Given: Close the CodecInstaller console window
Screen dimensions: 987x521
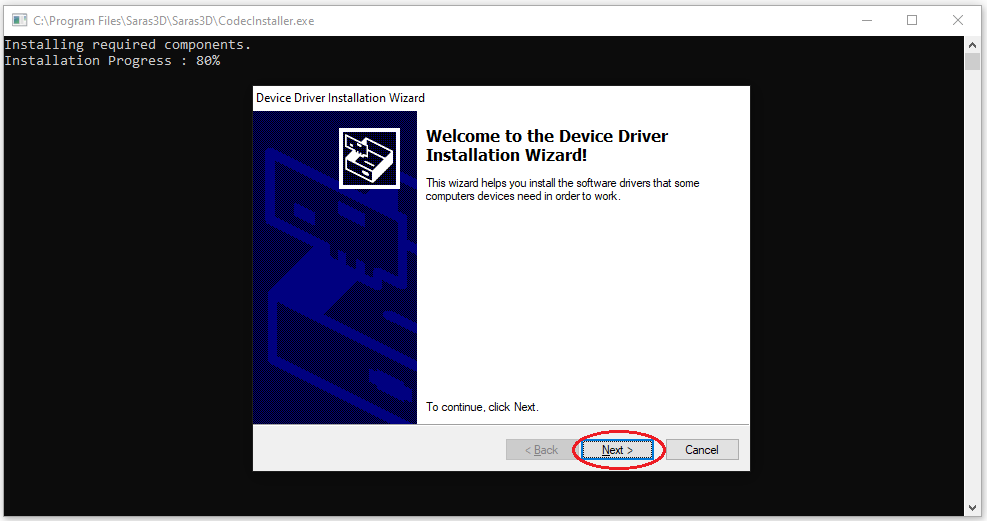Looking at the screenshot, I should tap(957, 20).
